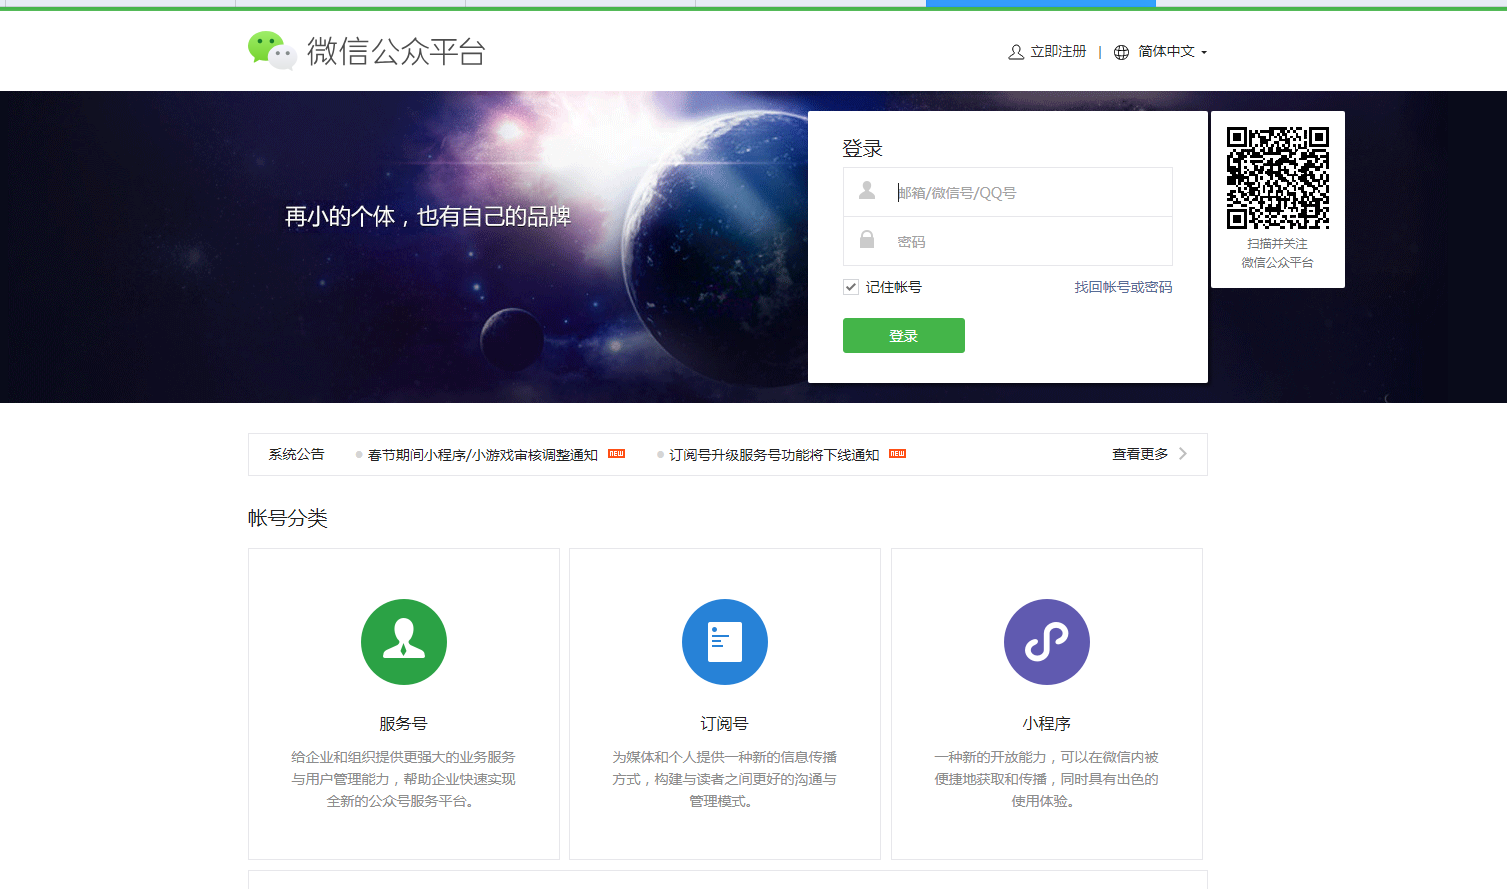Click the globe icon beside 简体中文
This screenshot has height=889, width=1507.
pyautogui.click(x=1121, y=52)
